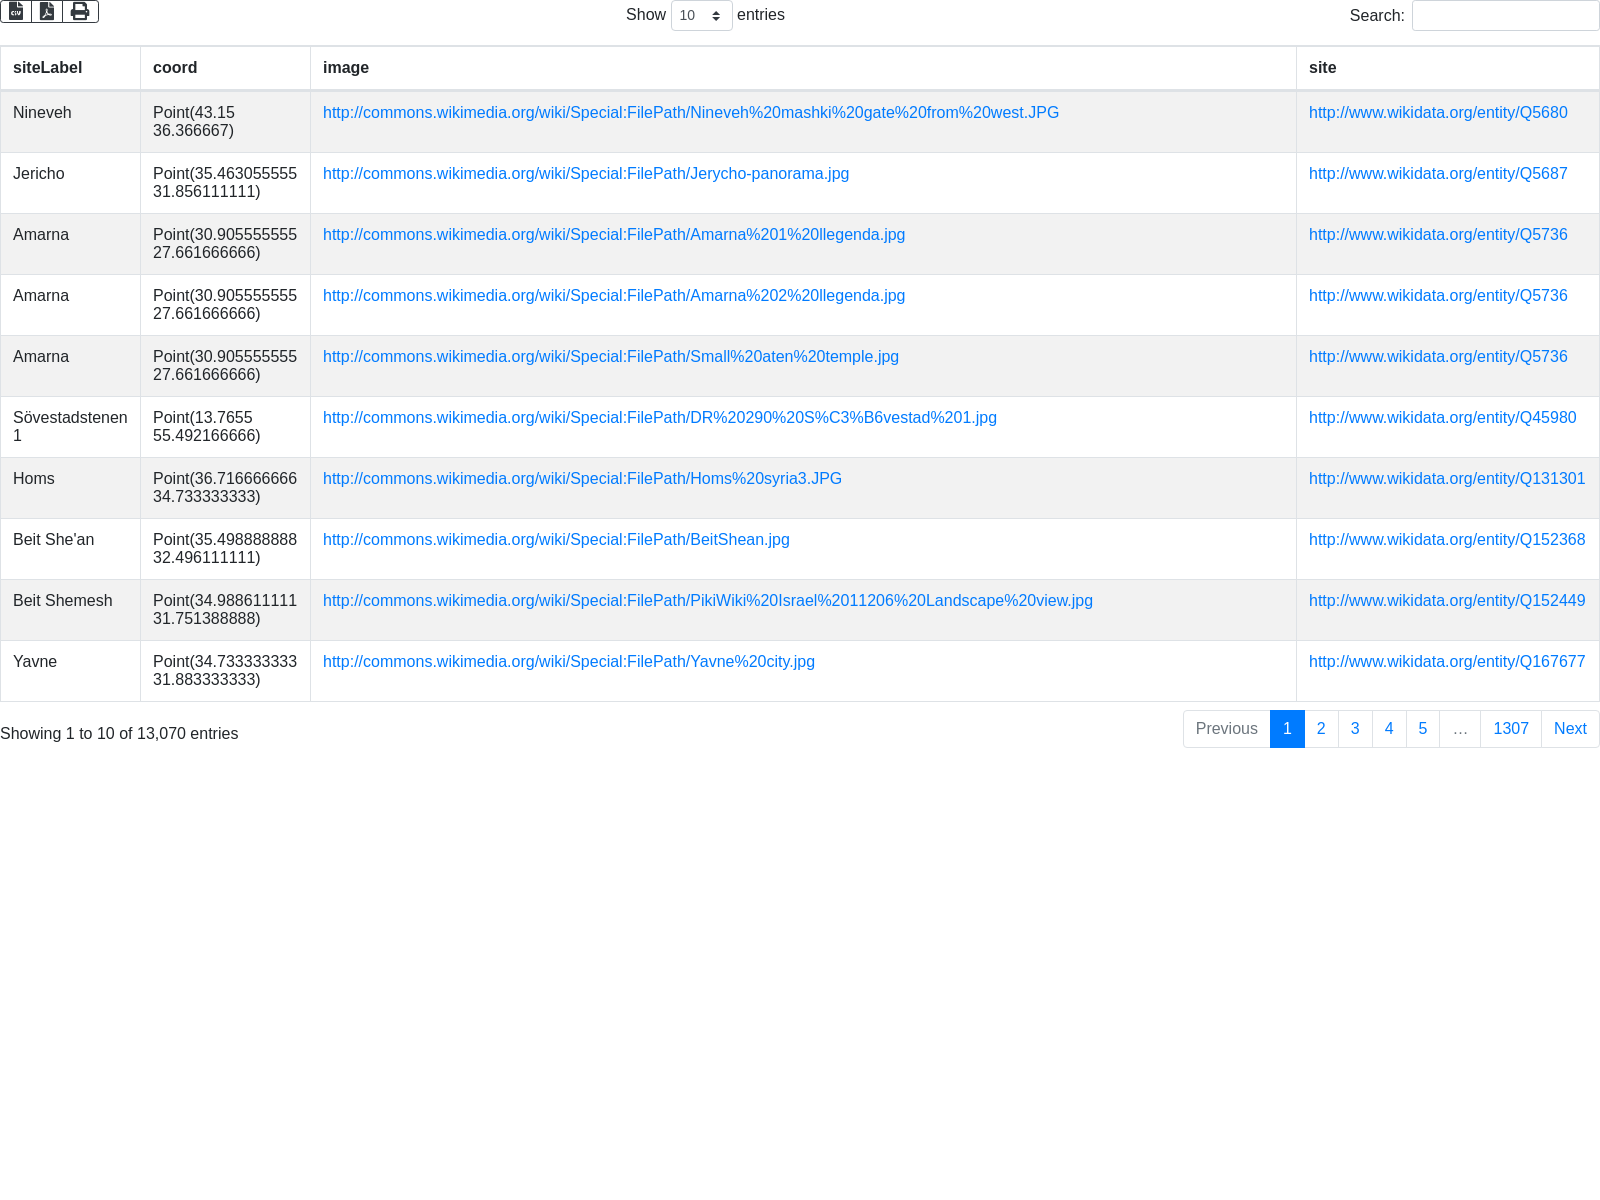Click the Next pagination button
This screenshot has height=1200, width=1600.
(x=1569, y=729)
